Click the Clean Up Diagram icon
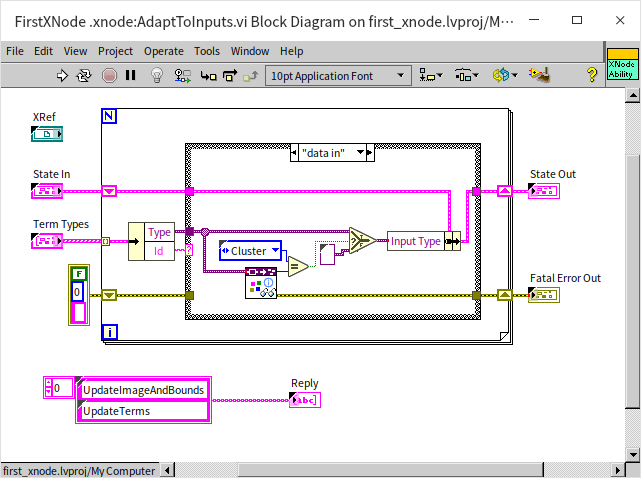The image size is (641, 478). [x=541, y=75]
